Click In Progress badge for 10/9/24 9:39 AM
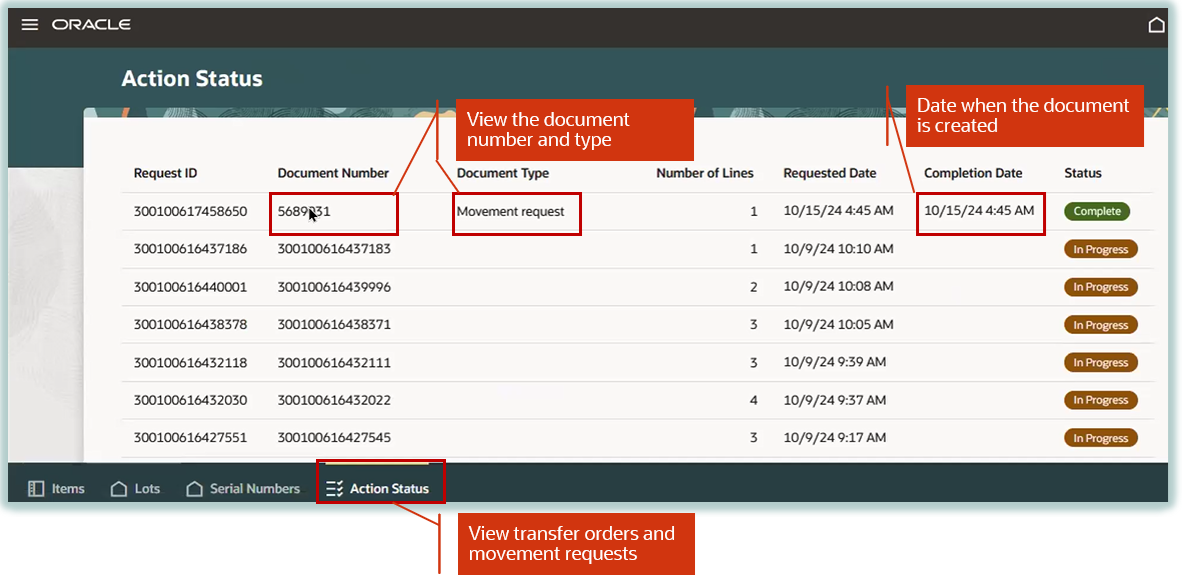Screen dimensions: 1182x582 pos(1101,363)
